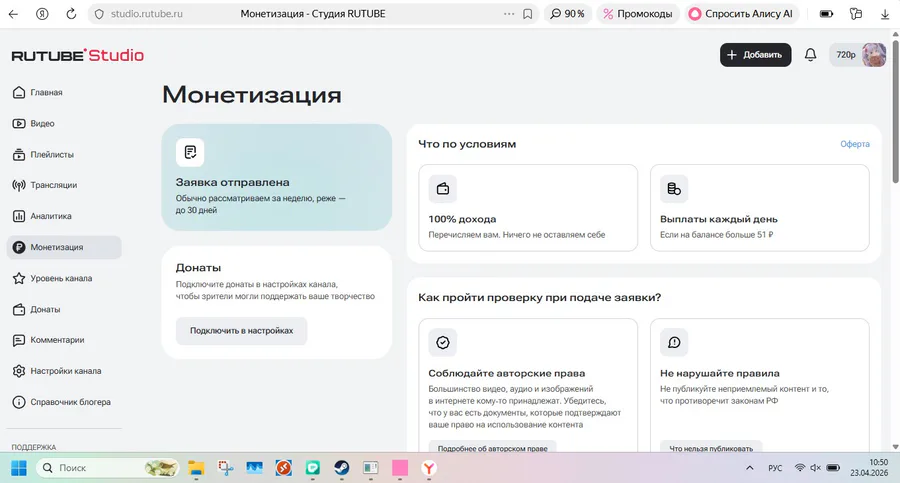Click Подробнее об авторском праве button
This screenshot has height=483, width=900.
492,448
